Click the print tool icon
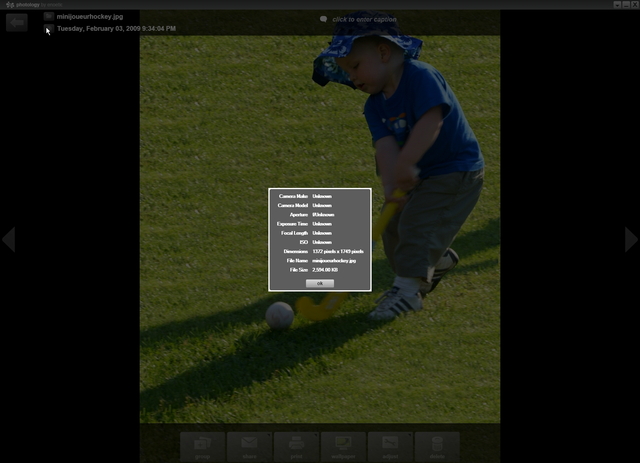Viewport: 640px width, 463px height. [x=297, y=446]
